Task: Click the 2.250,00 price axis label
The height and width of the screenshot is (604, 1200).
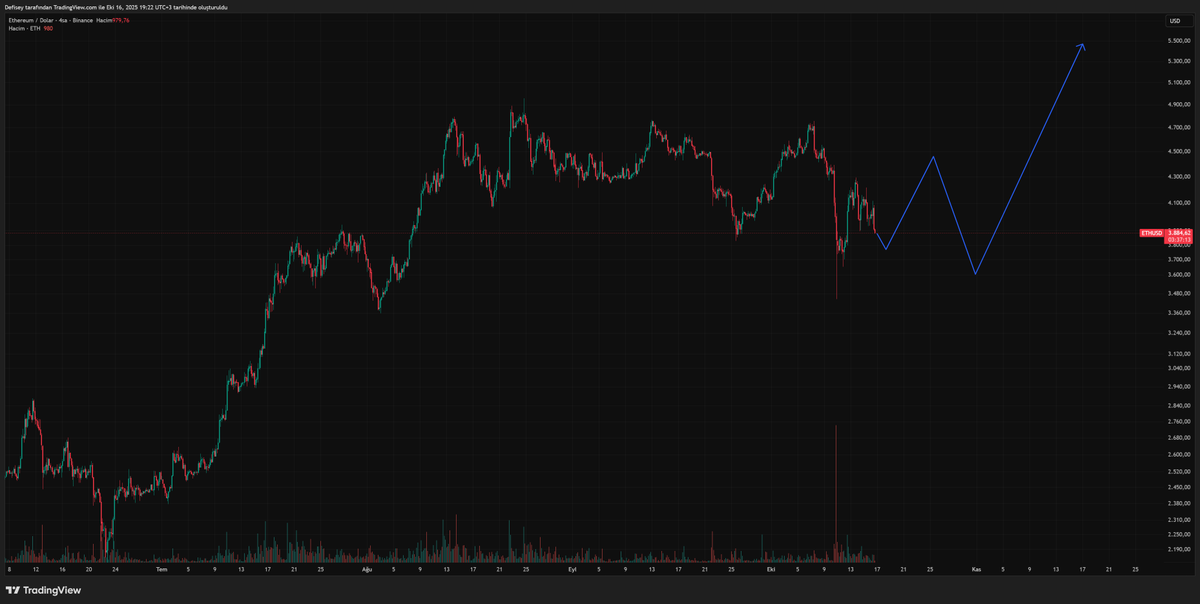Action: coord(1178,534)
